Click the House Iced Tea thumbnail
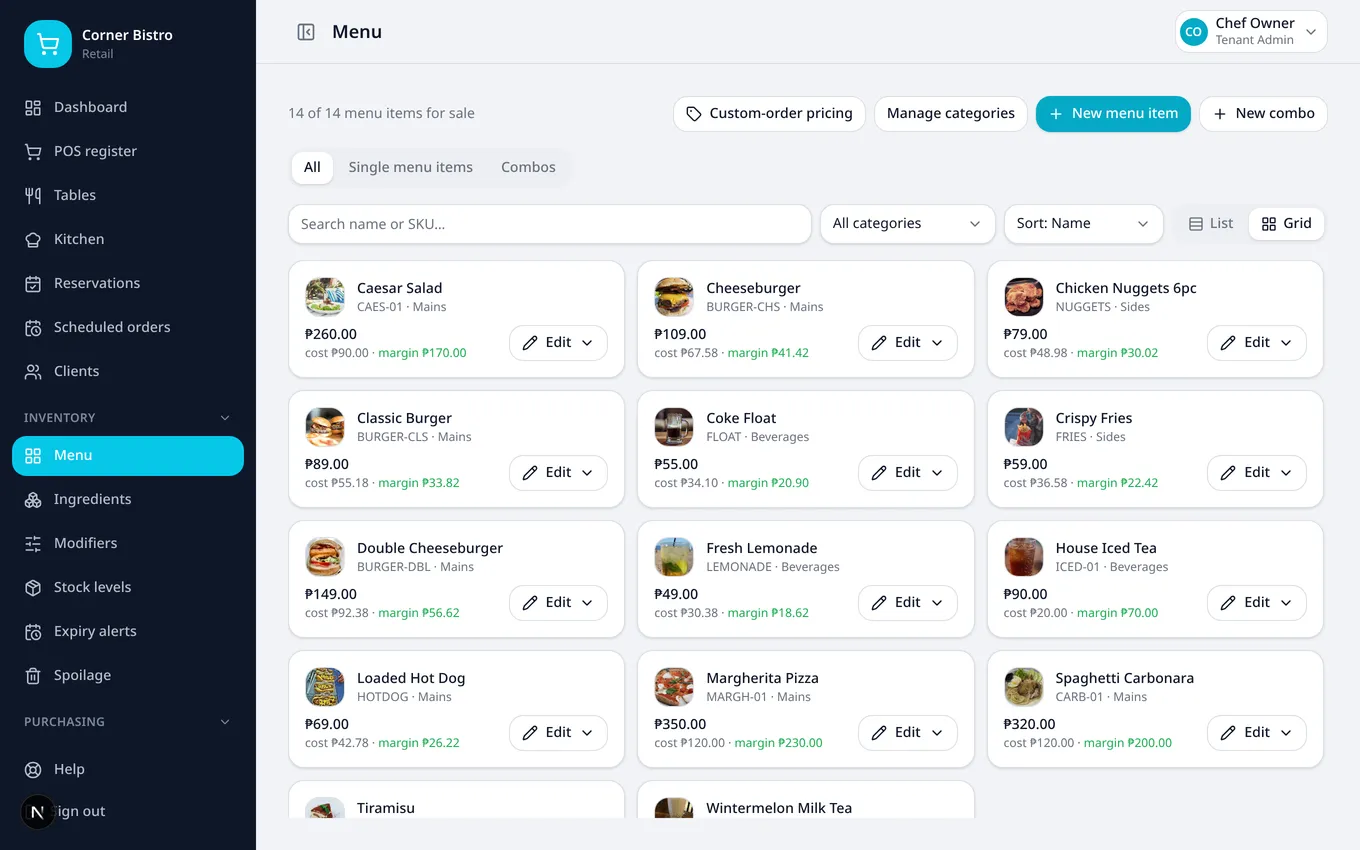 click(x=1024, y=557)
